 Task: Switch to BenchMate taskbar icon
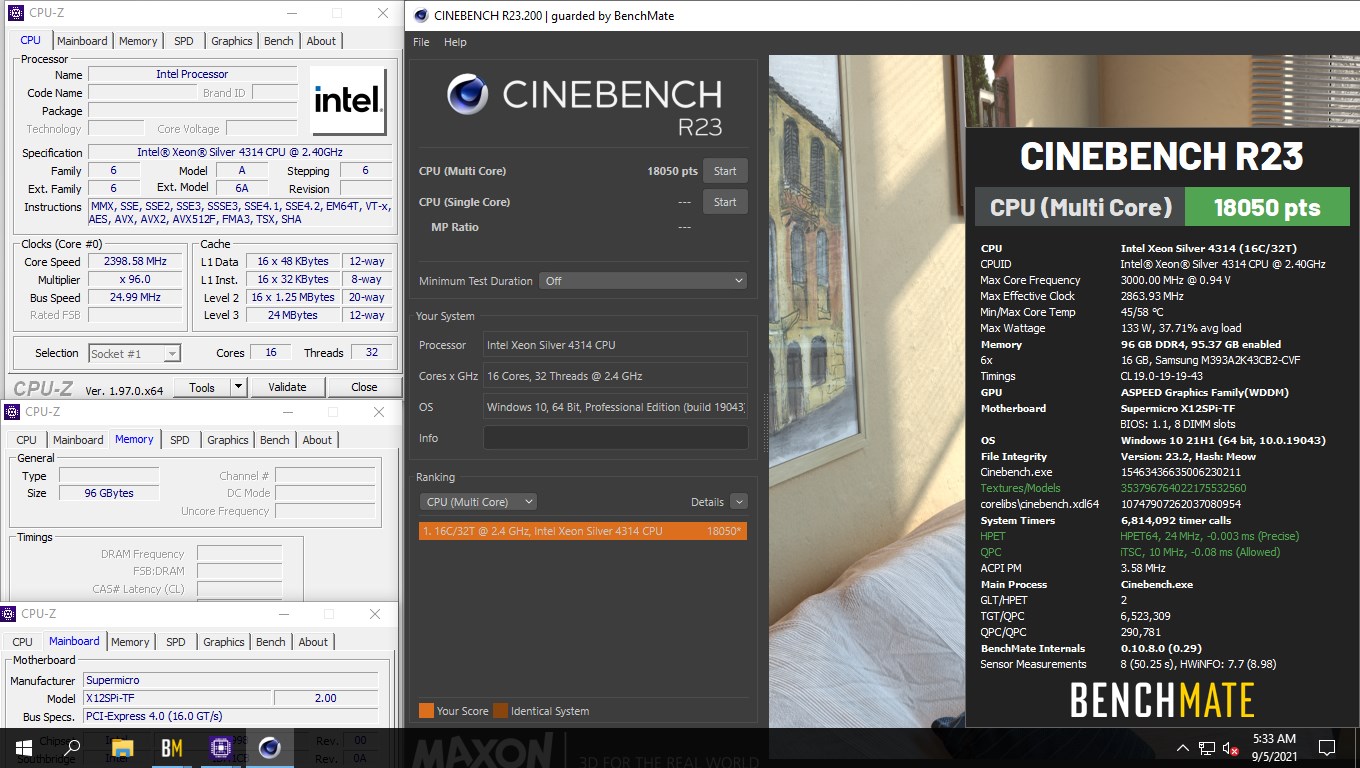click(171, 747)
